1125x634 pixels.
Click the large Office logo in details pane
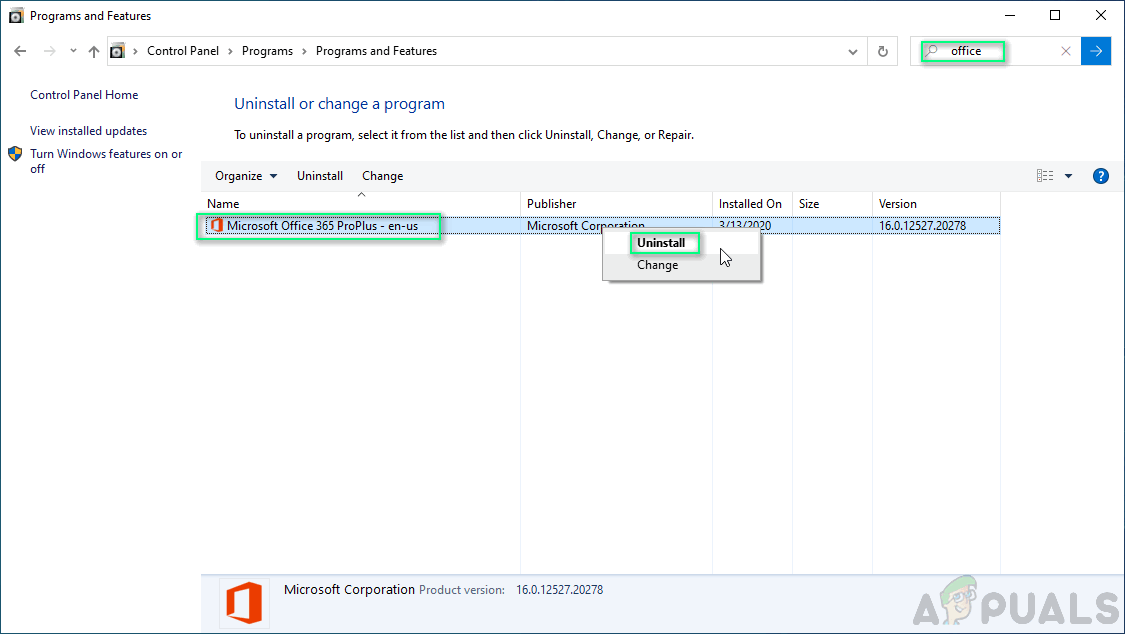[x=244, y=603]
